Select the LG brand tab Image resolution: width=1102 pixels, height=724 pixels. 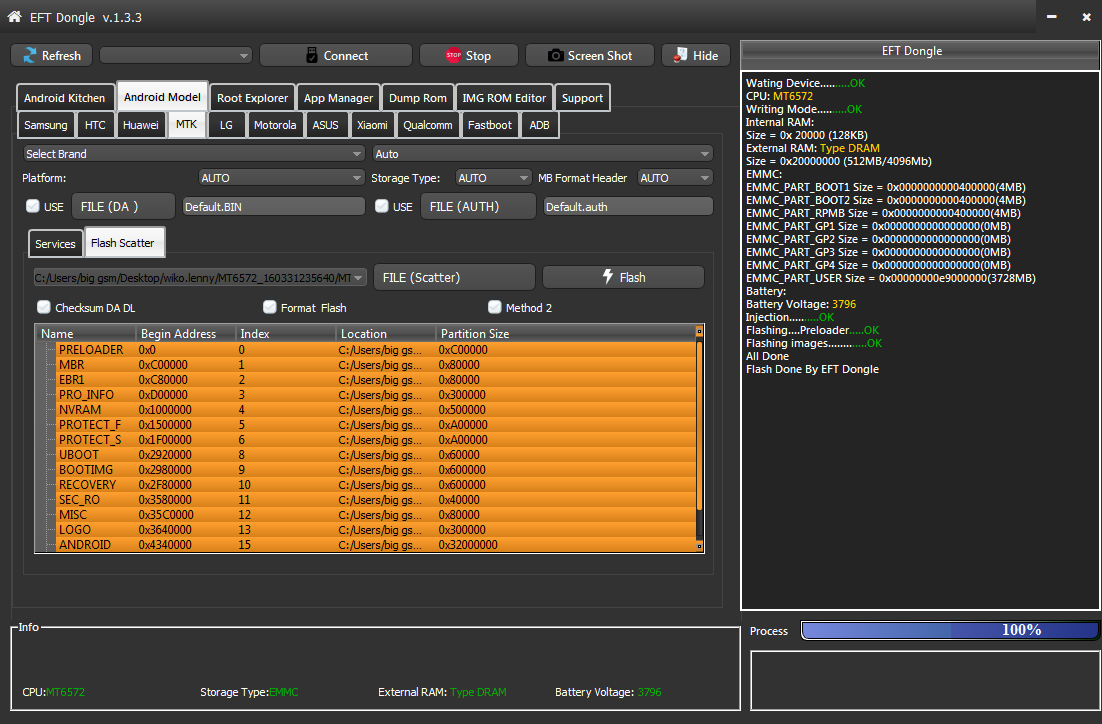coord(226,125)
